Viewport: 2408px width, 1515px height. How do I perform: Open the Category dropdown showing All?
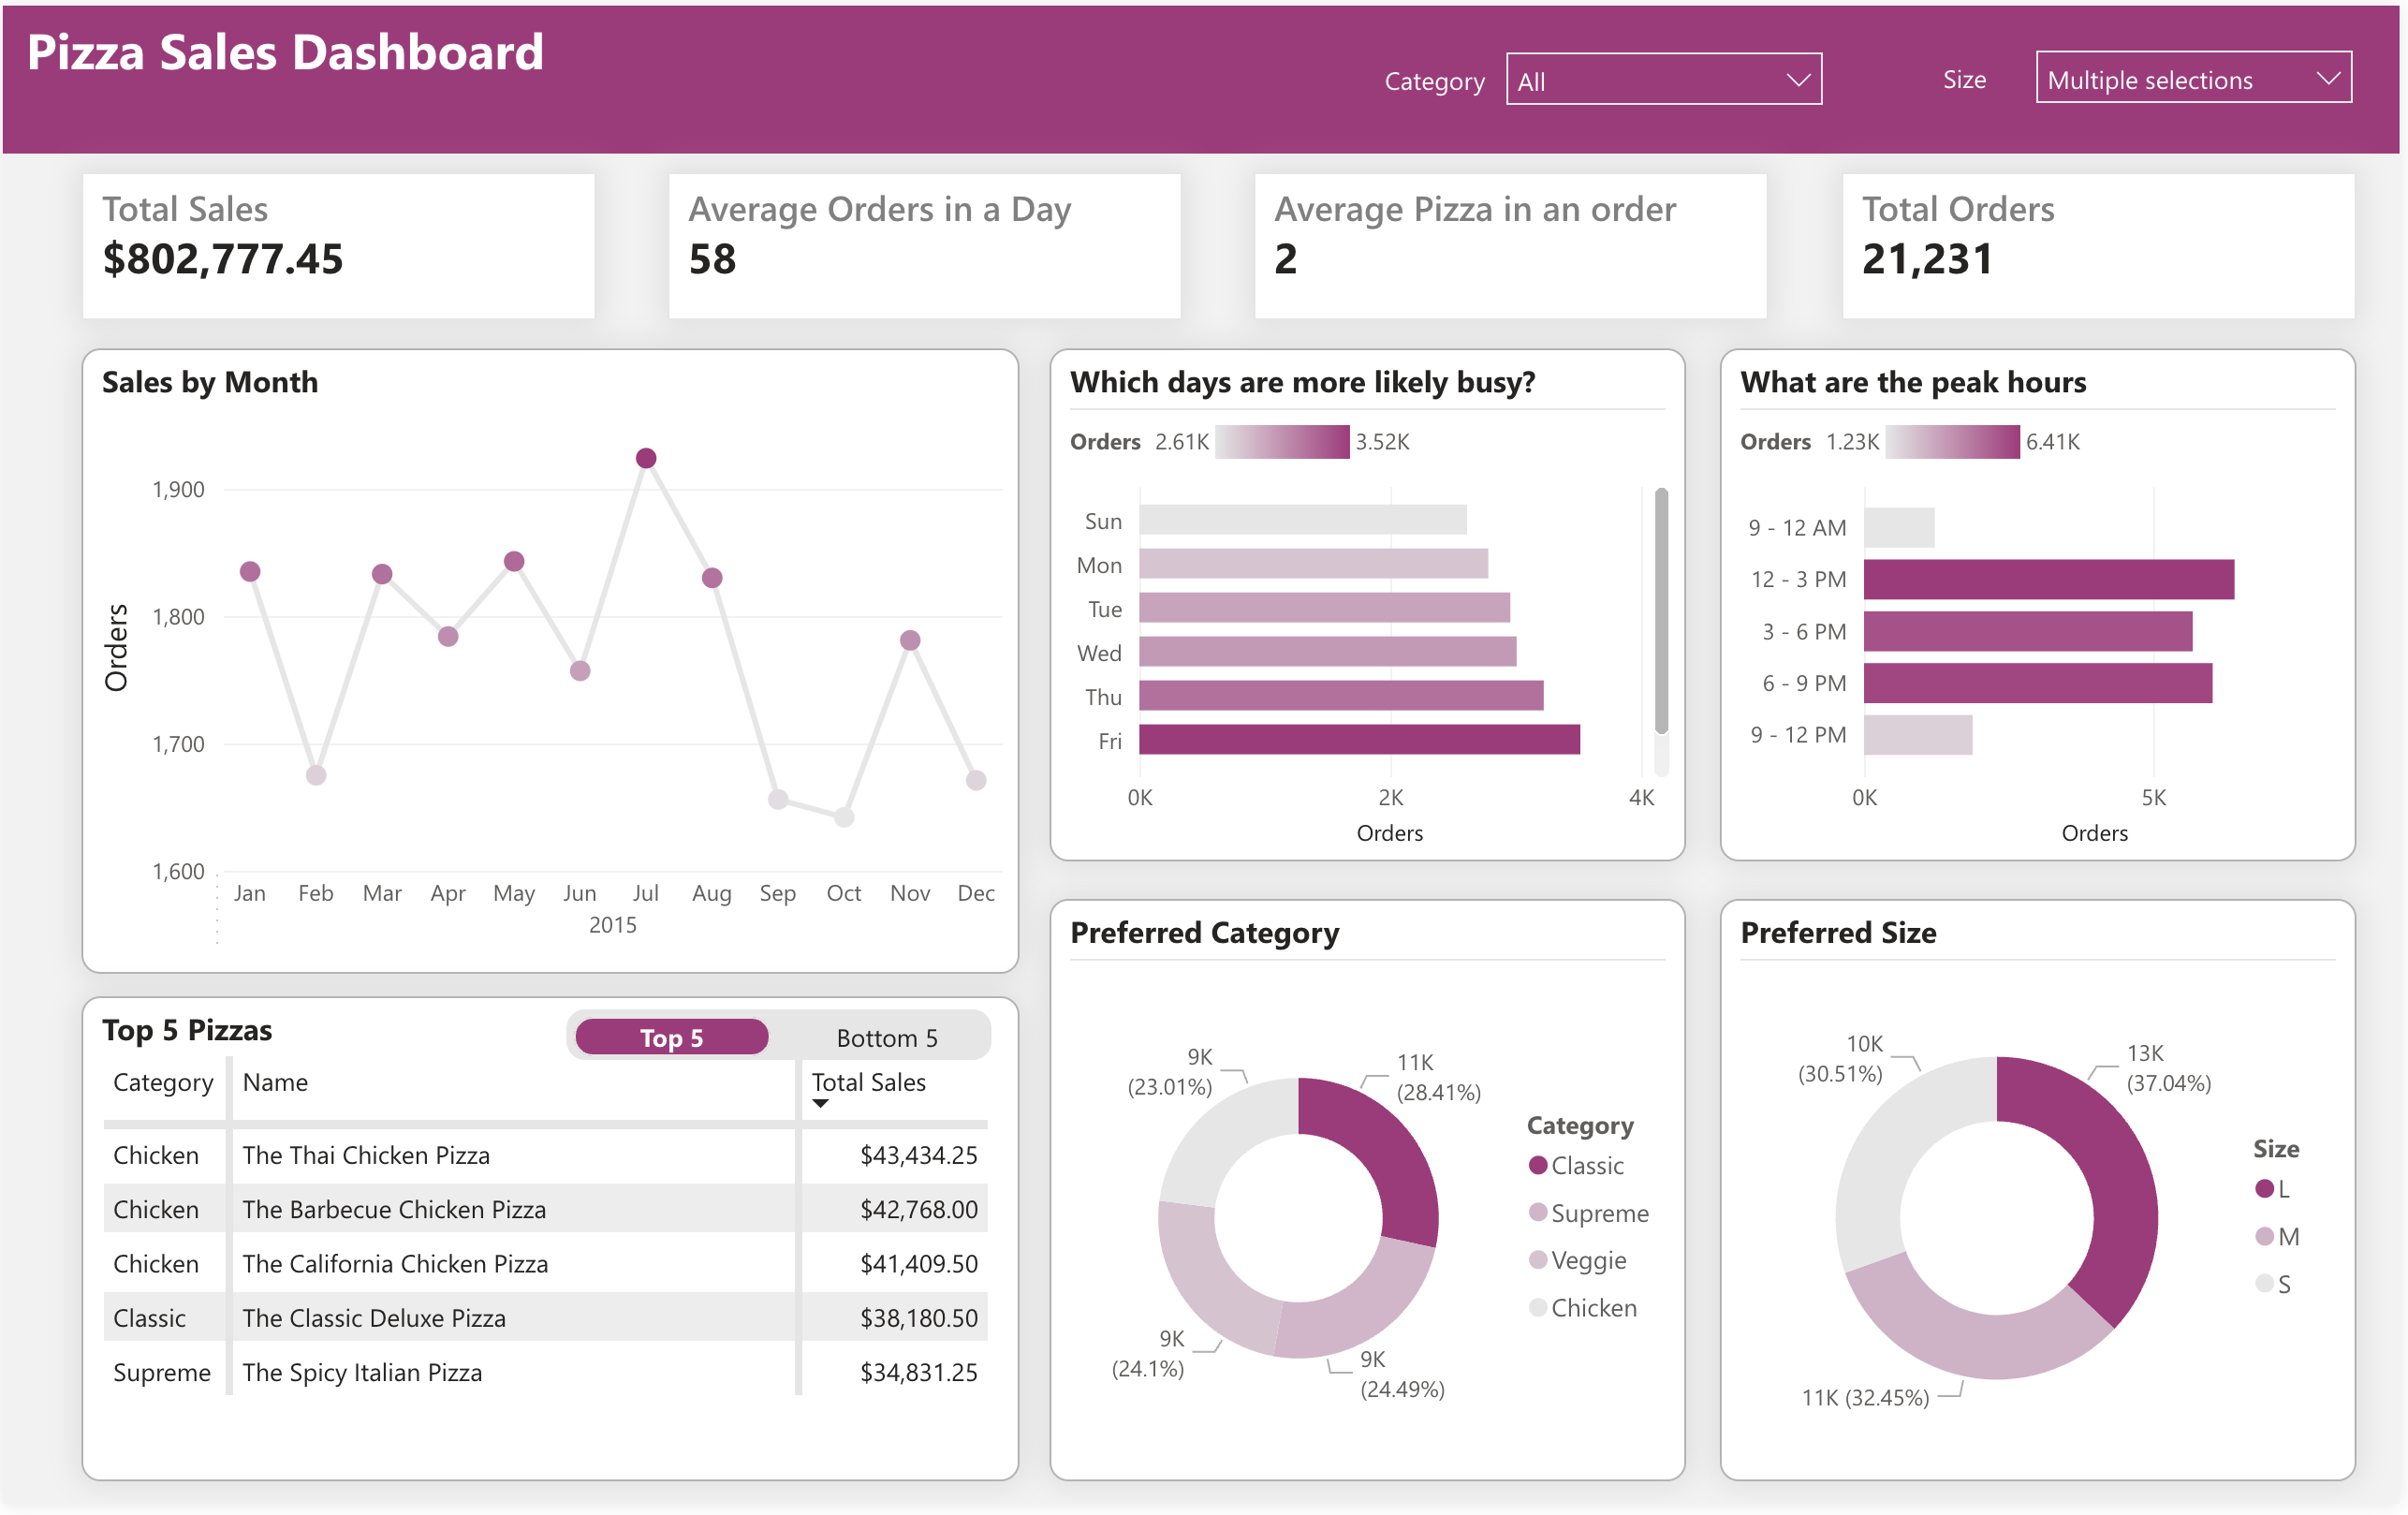pos(1663,80)
